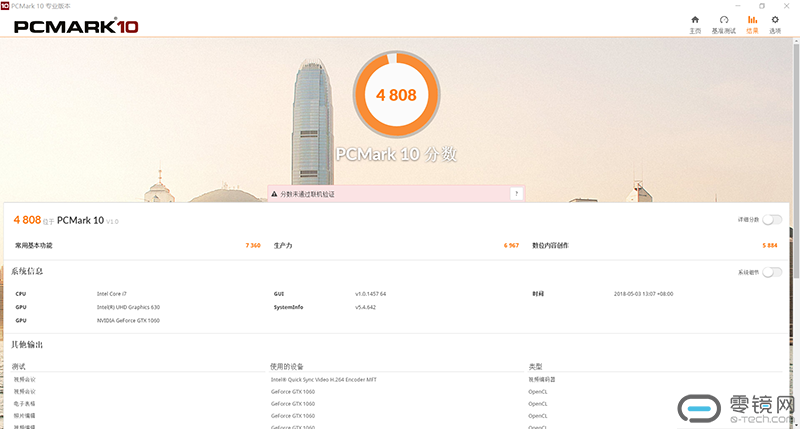Viewport: 800px width, 429px height.
Task: Click the PCMark 10 分数 caption under the ring
Action: coord(396,154)
